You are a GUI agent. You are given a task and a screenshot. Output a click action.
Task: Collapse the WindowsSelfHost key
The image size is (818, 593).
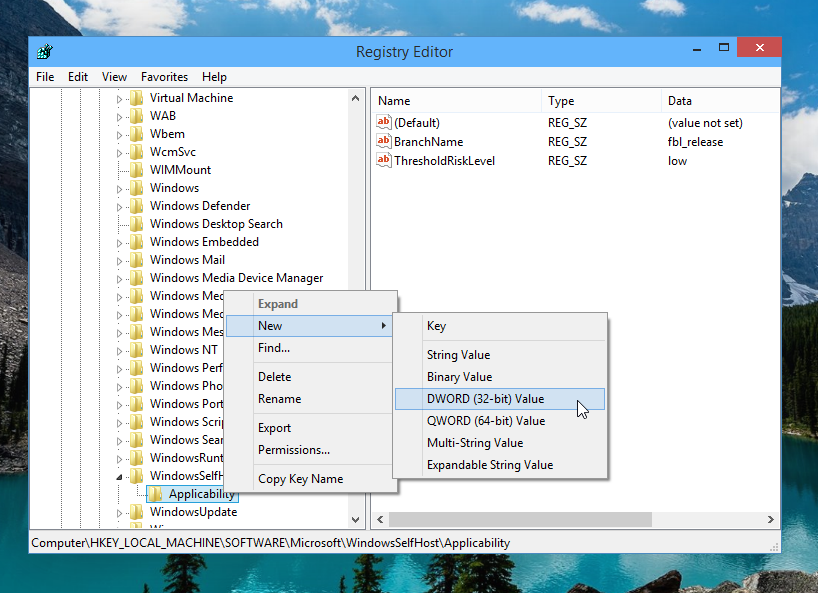pyautogui.click(x=119, y=477)
